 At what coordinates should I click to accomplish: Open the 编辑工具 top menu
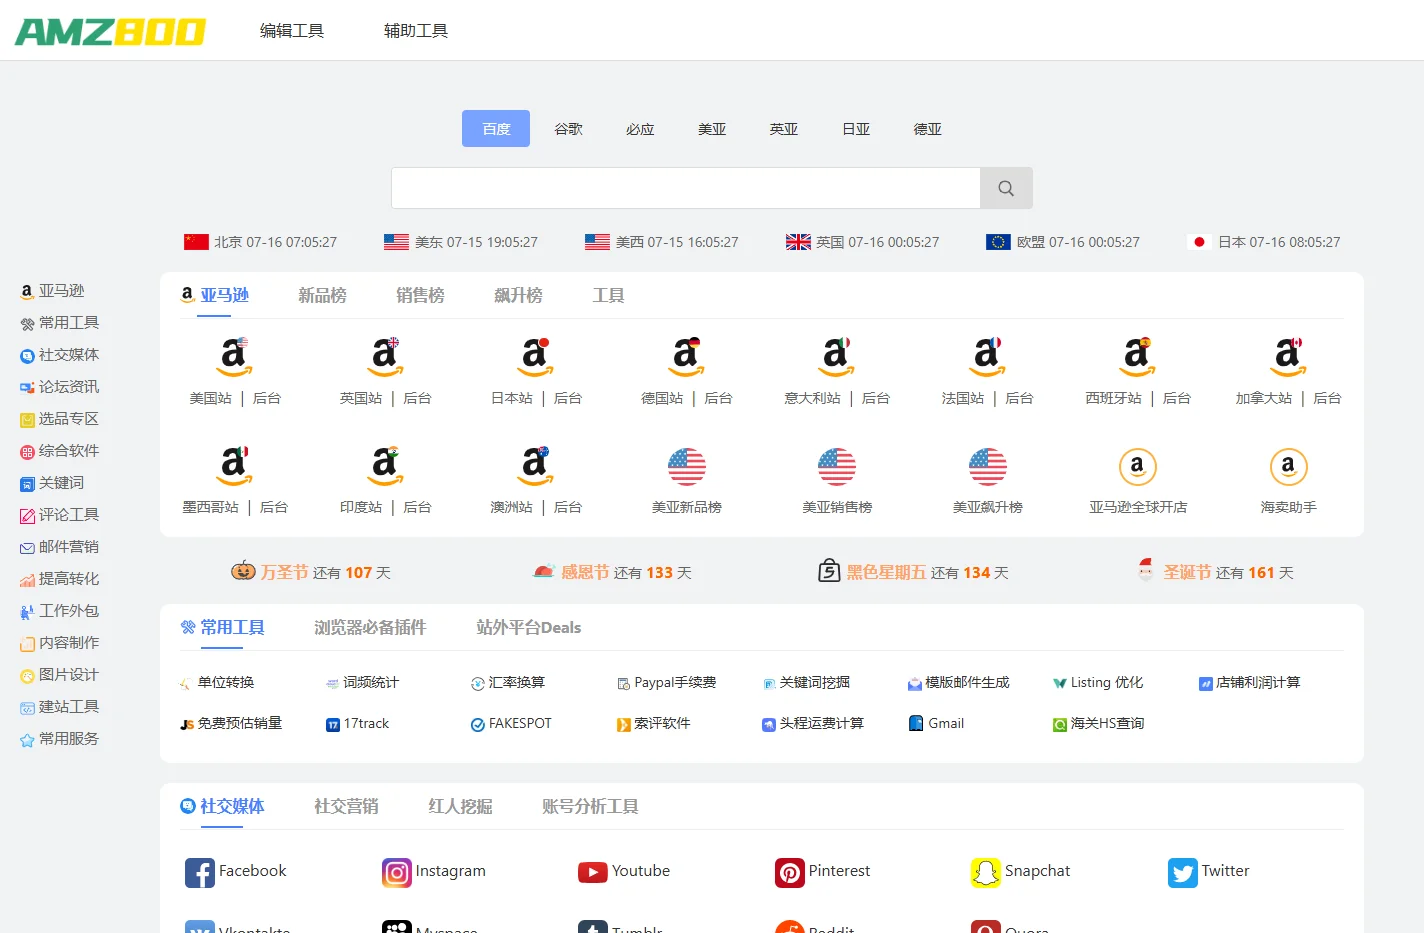click(x=292, y=31)
